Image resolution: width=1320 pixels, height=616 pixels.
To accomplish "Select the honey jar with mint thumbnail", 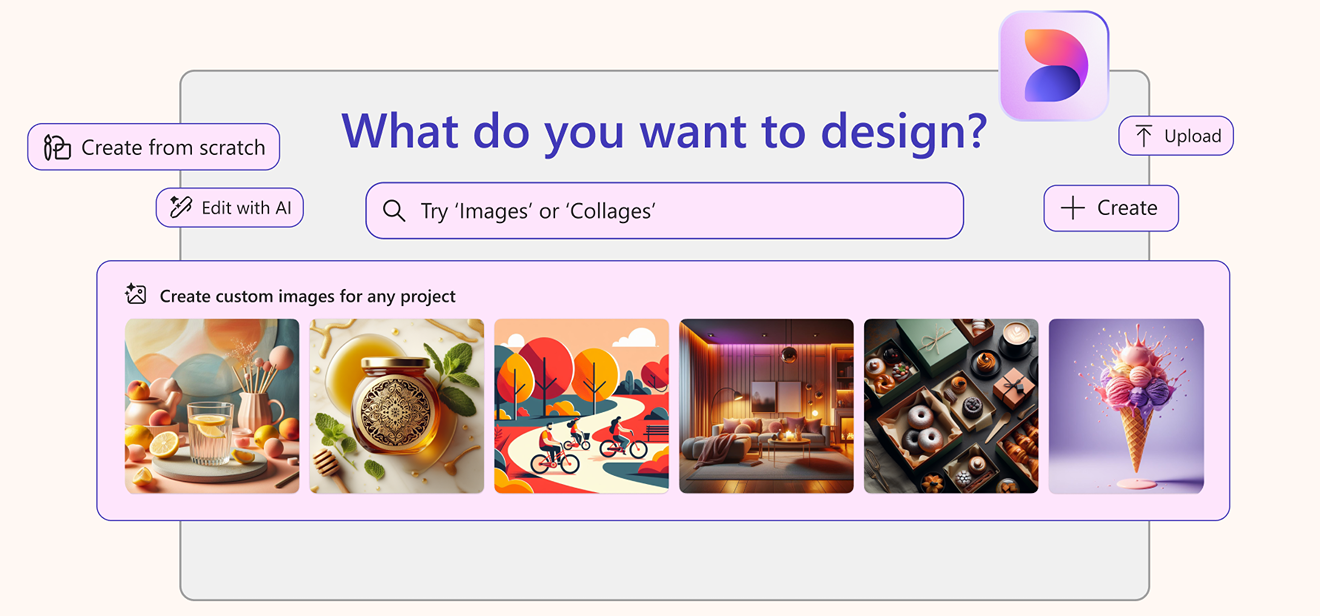I will coord(396,406).
